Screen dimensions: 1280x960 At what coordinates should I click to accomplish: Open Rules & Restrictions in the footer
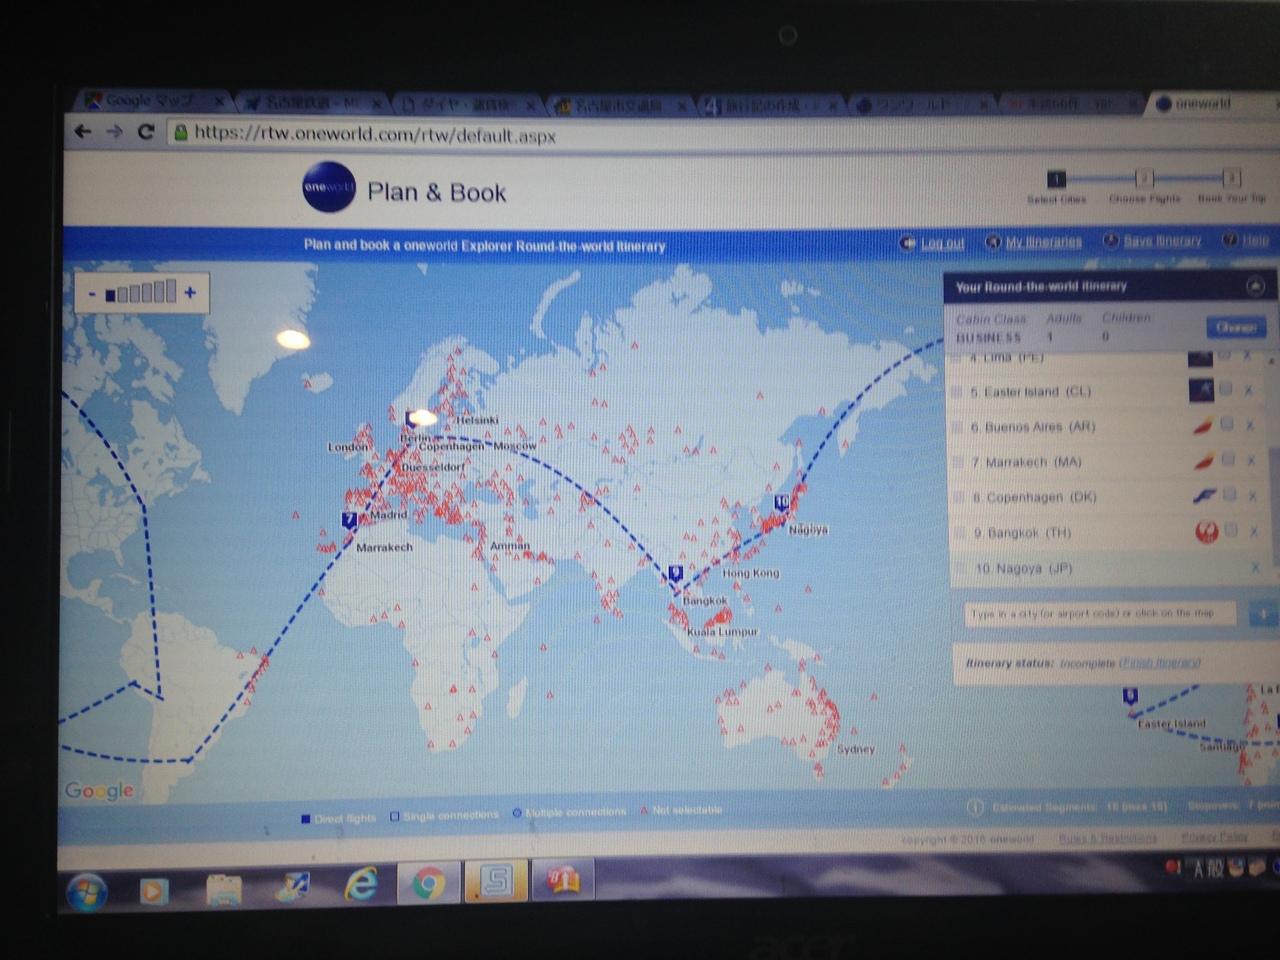1108,838
